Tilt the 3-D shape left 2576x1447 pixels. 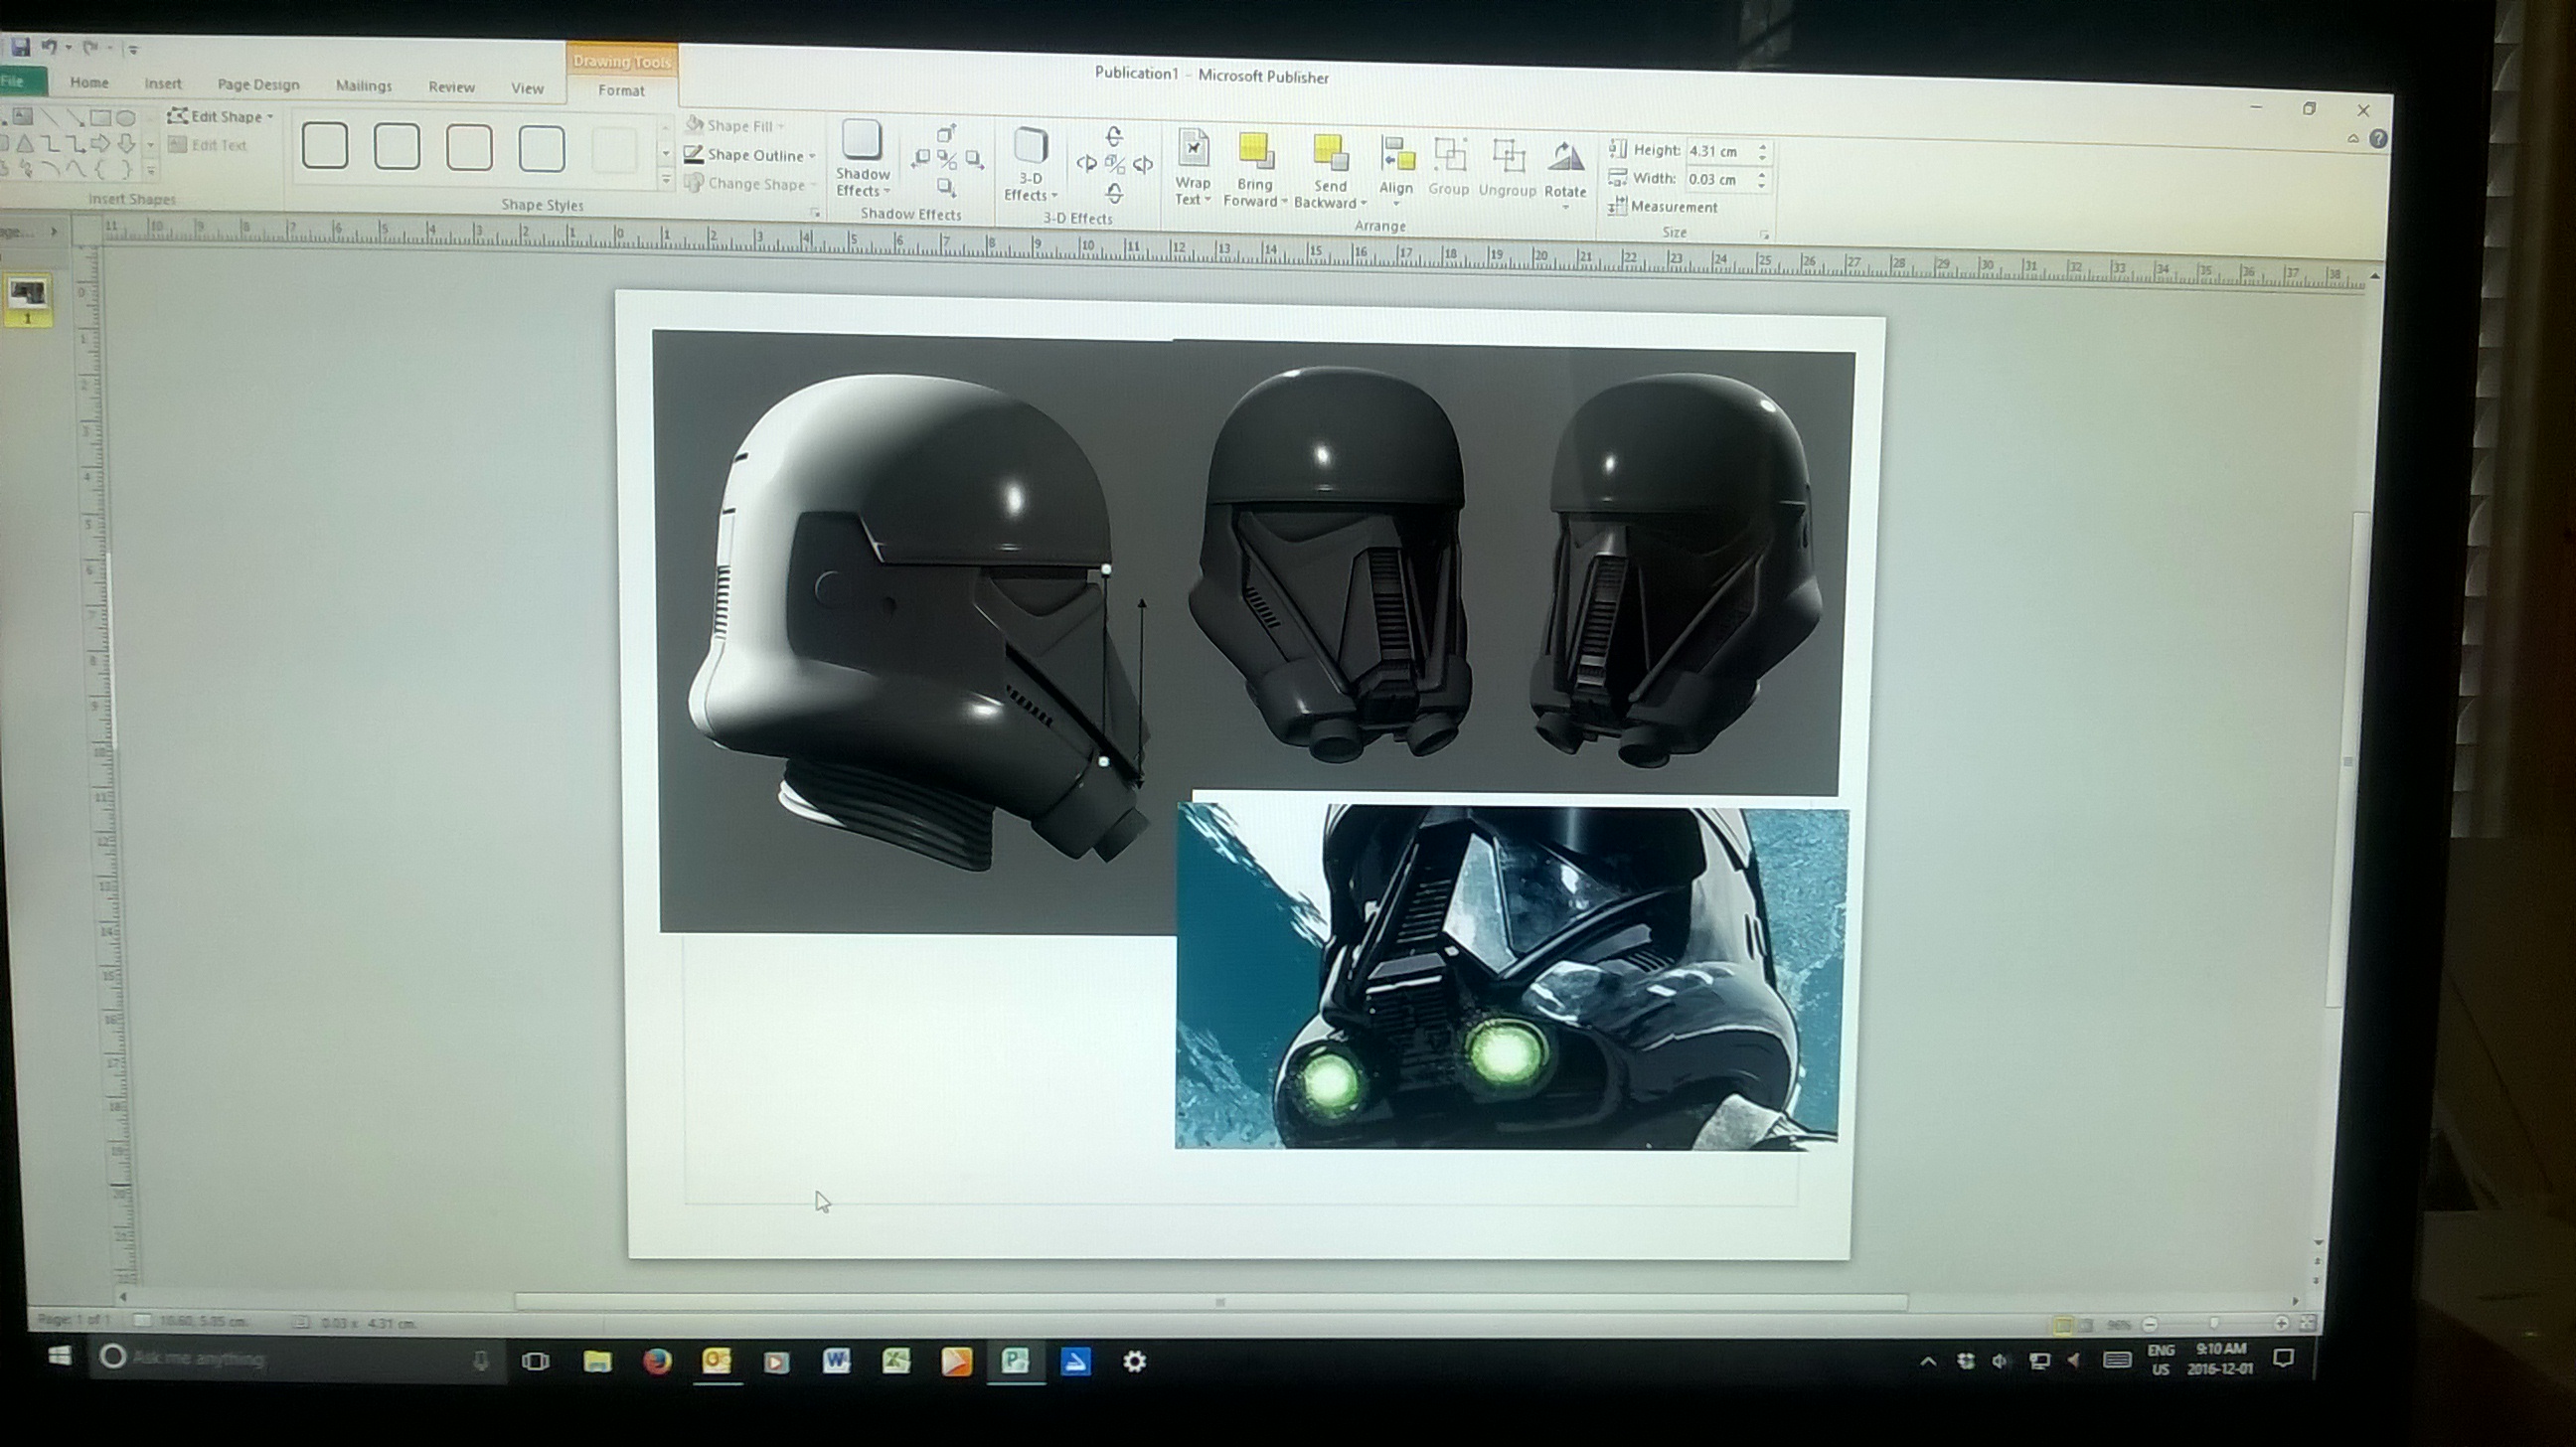[x=1087, y=163]
